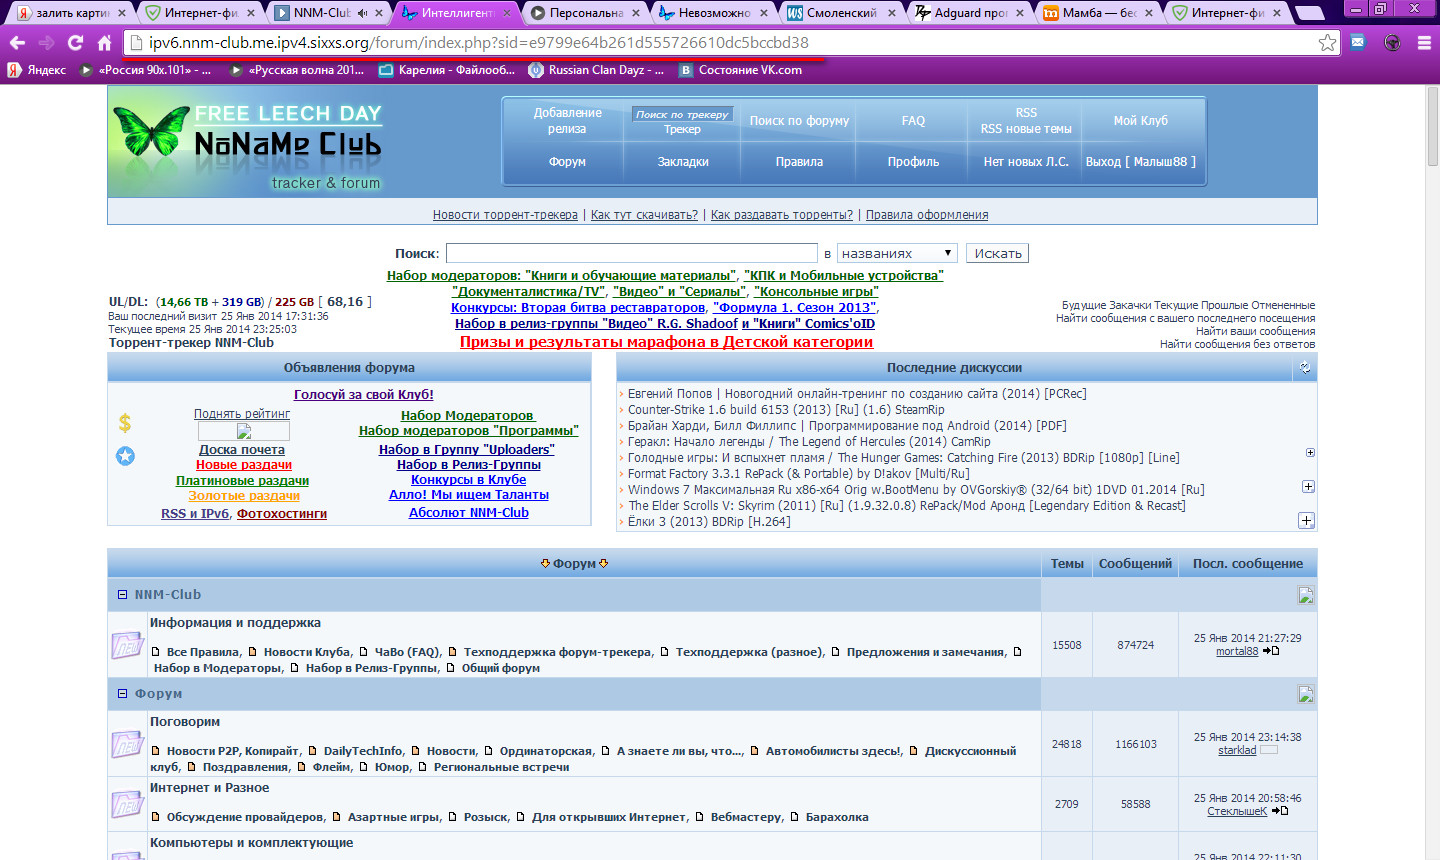Click the Искать search button

997,254
